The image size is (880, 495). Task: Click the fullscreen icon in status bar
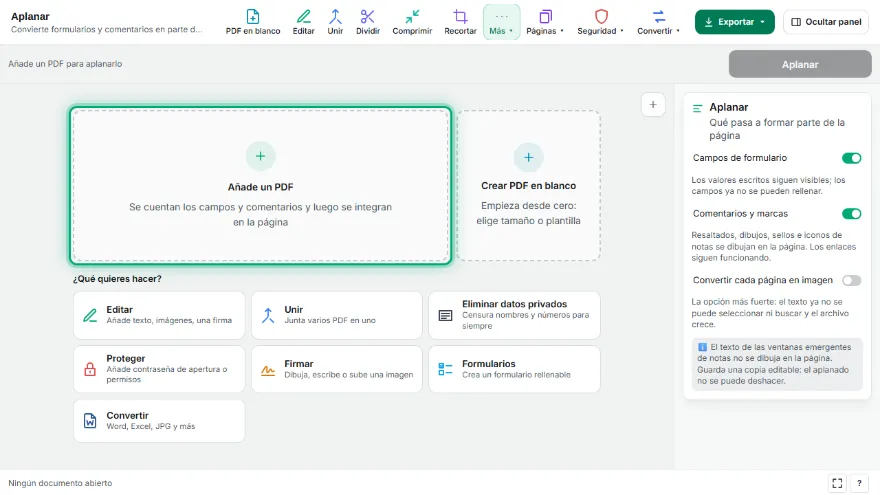point(837,483)
